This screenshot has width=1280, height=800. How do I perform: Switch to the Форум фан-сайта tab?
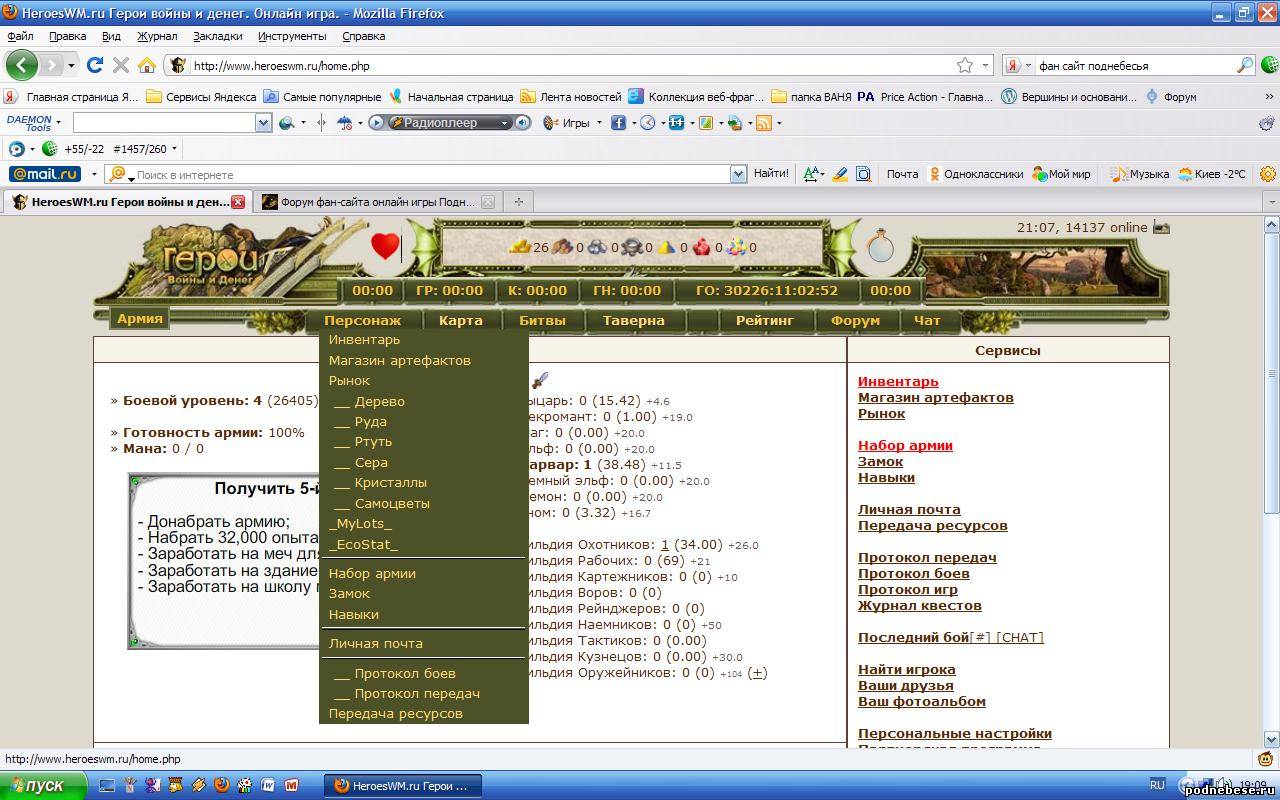pyautogui.click(x=378, y=201)
